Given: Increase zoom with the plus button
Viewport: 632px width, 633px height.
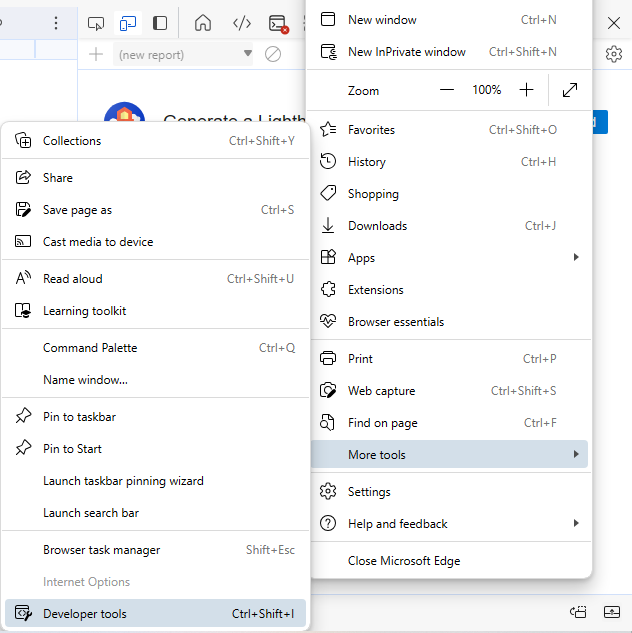Looking at the screenshot, I should point(526,90).
